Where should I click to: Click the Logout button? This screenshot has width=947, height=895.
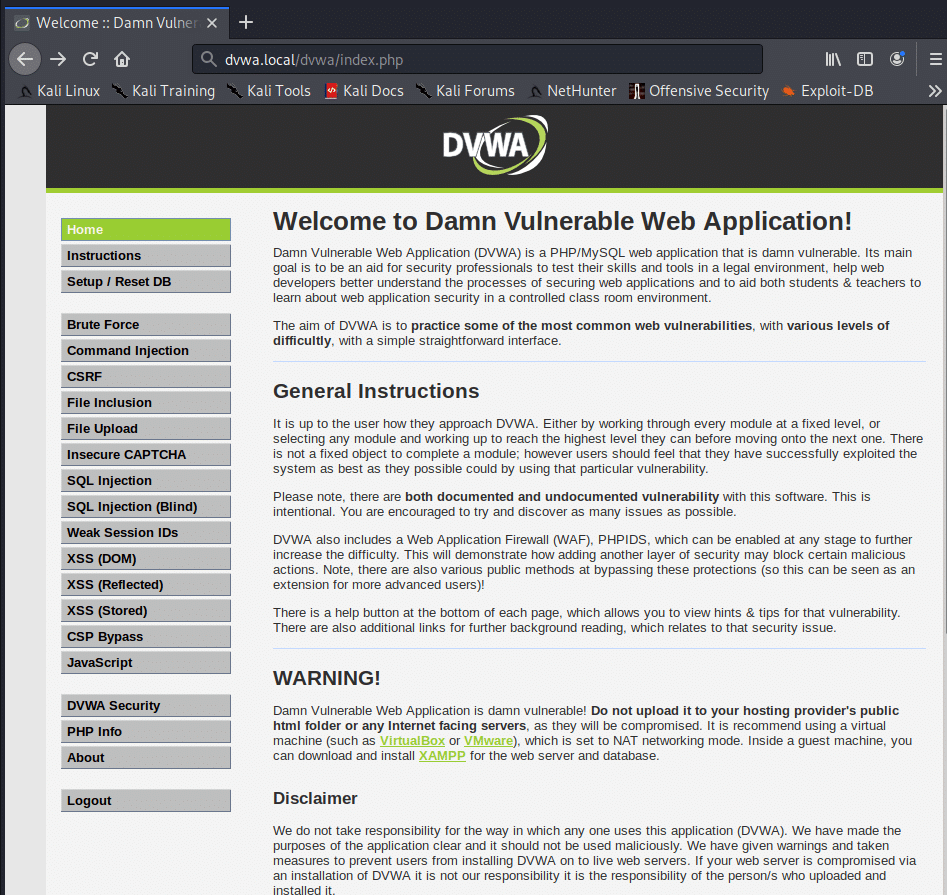point(145,801)
